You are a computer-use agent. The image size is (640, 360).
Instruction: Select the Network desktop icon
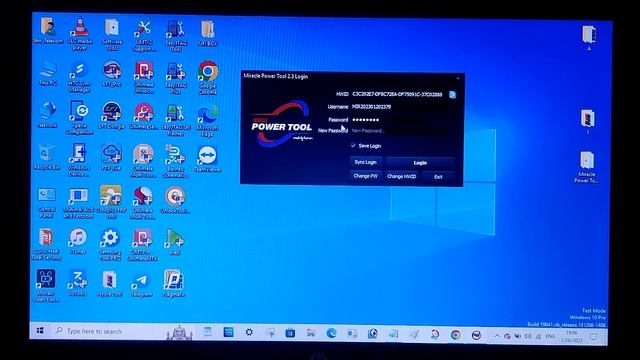pyautogui.click(x=47, y=115)
